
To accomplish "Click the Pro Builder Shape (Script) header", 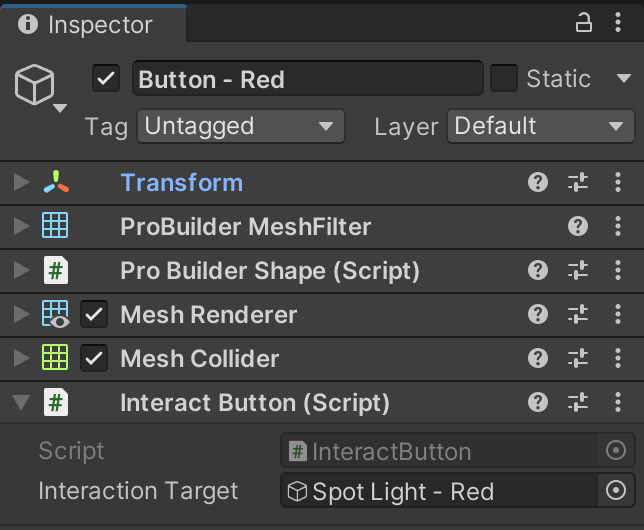I will click(270, 270).
